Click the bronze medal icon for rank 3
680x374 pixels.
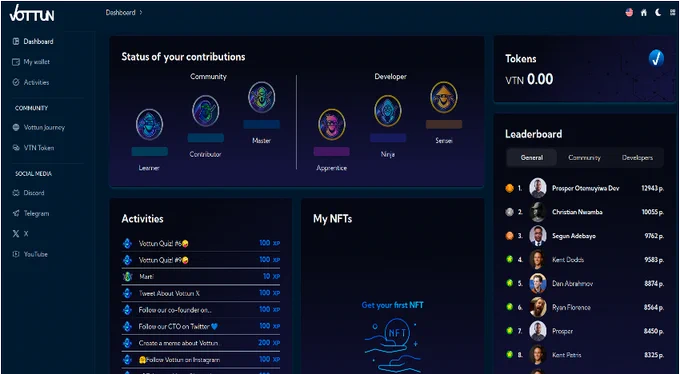click(x=510, y=236)
